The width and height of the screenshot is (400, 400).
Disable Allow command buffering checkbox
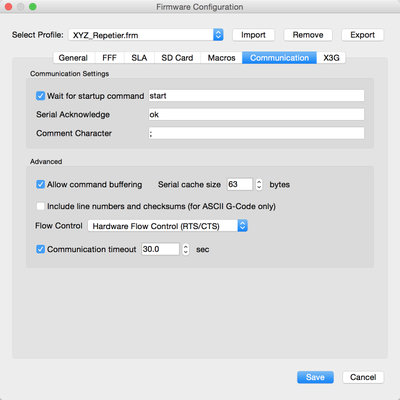40,184
